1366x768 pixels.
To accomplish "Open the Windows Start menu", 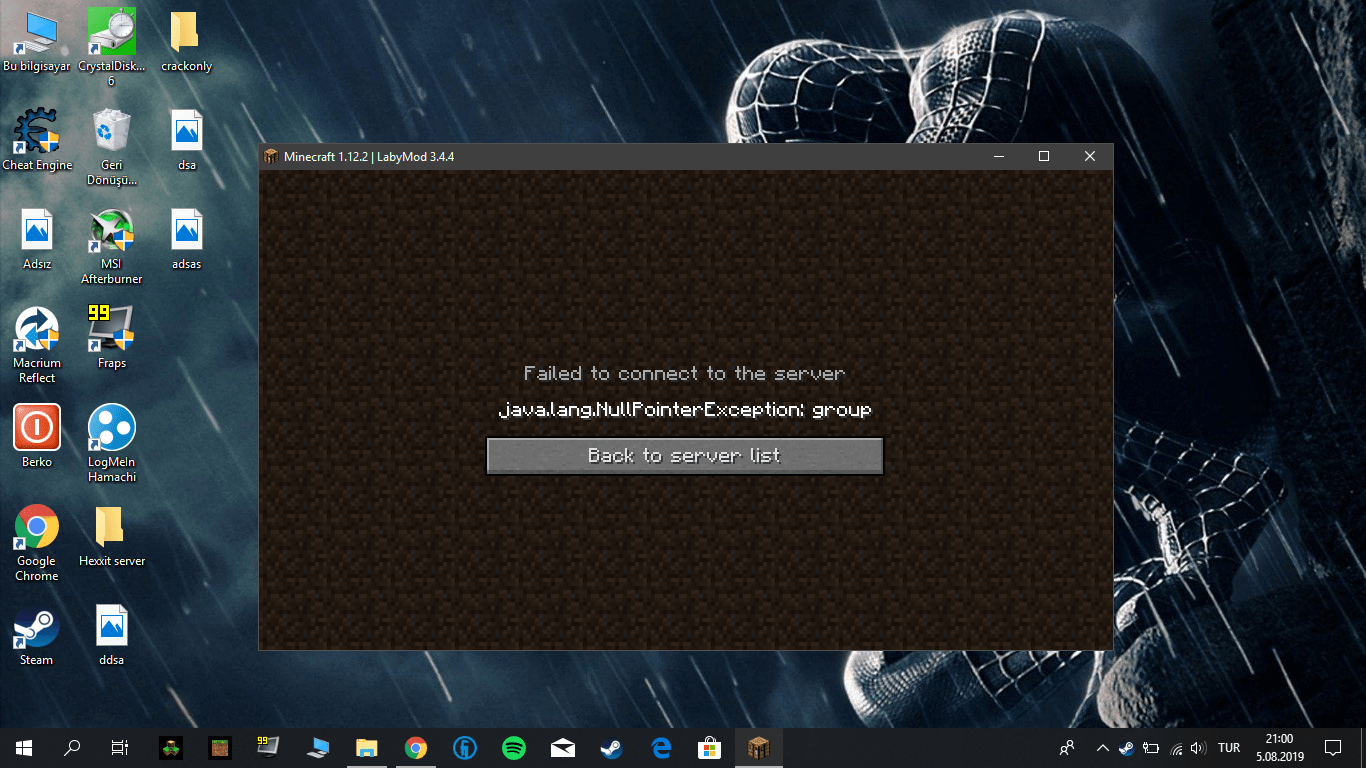I will [x=24, y=748].
